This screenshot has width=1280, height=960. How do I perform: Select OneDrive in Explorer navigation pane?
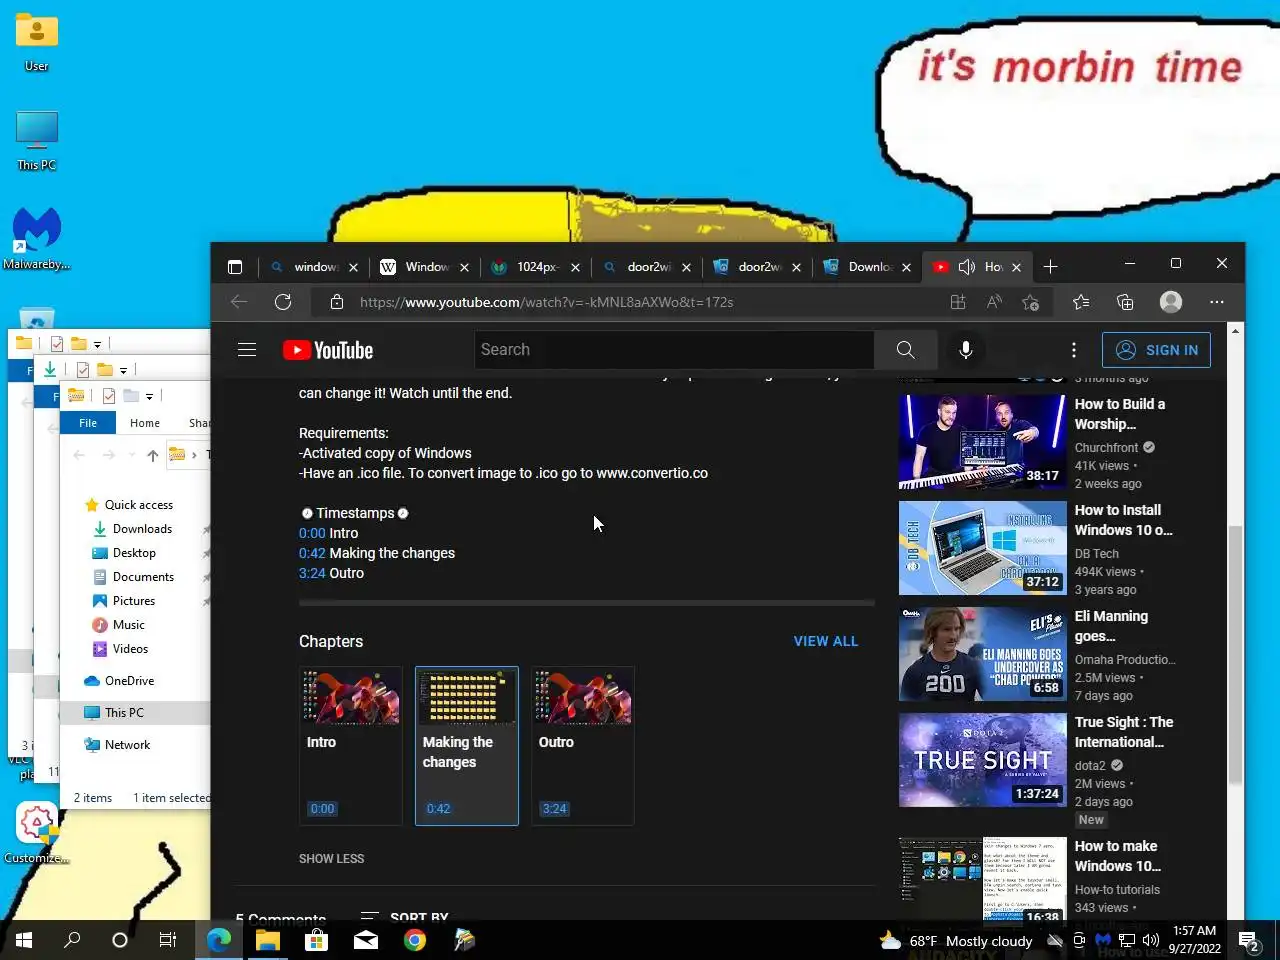(129, 681)
